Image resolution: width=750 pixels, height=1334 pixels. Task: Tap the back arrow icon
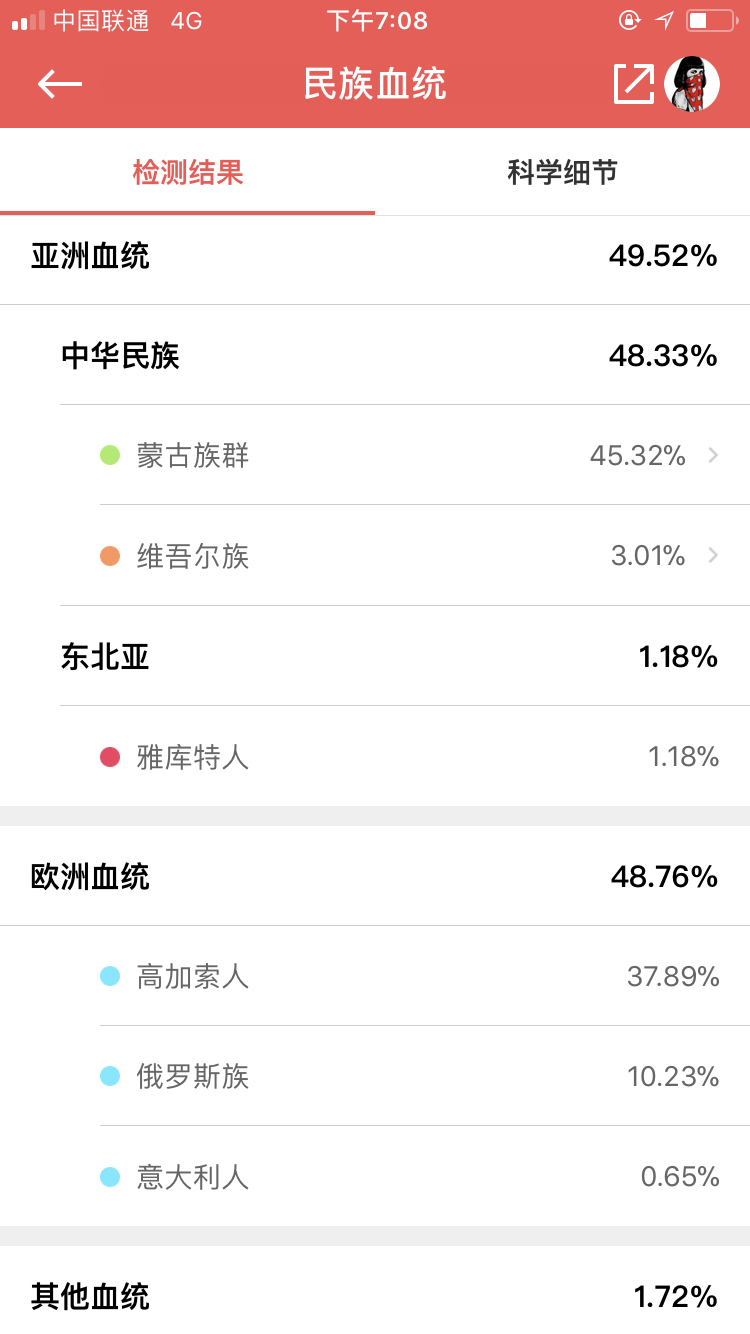[x=59, y=84]
